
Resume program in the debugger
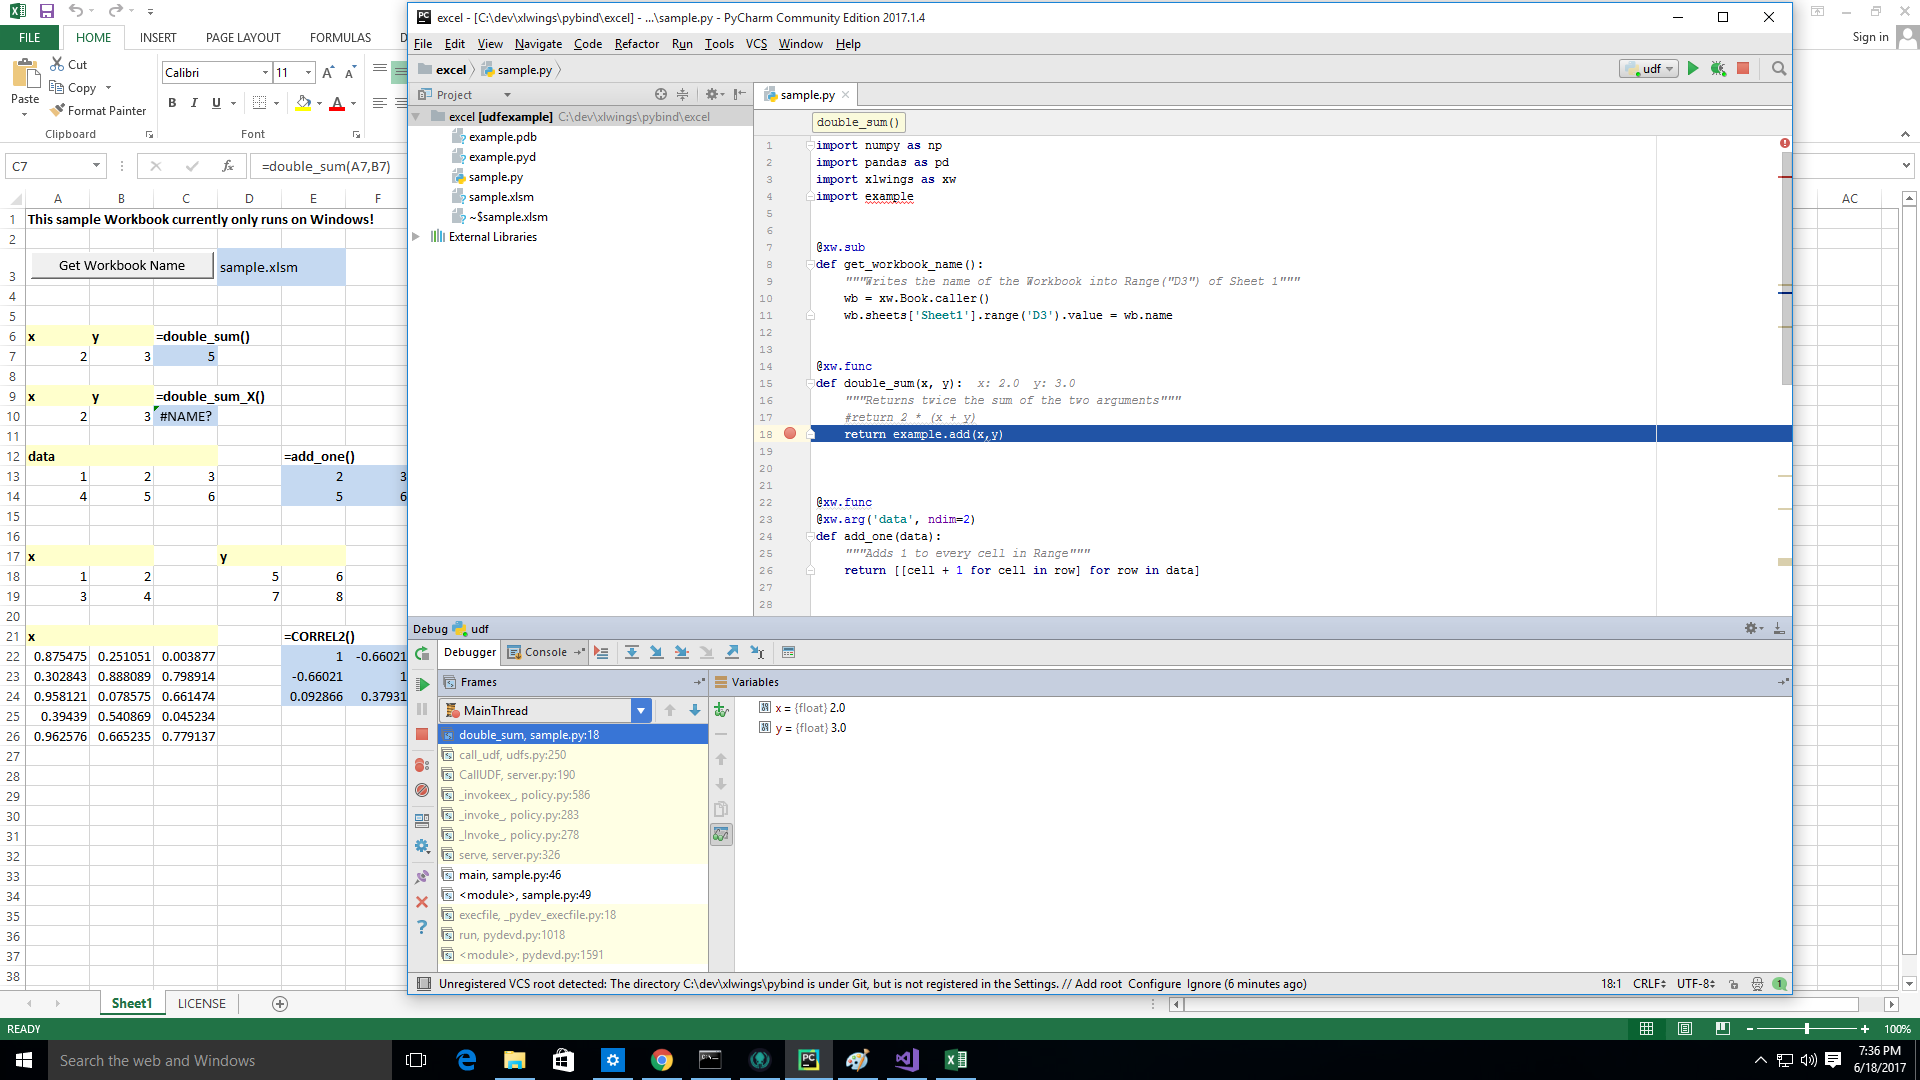[422, 684]
